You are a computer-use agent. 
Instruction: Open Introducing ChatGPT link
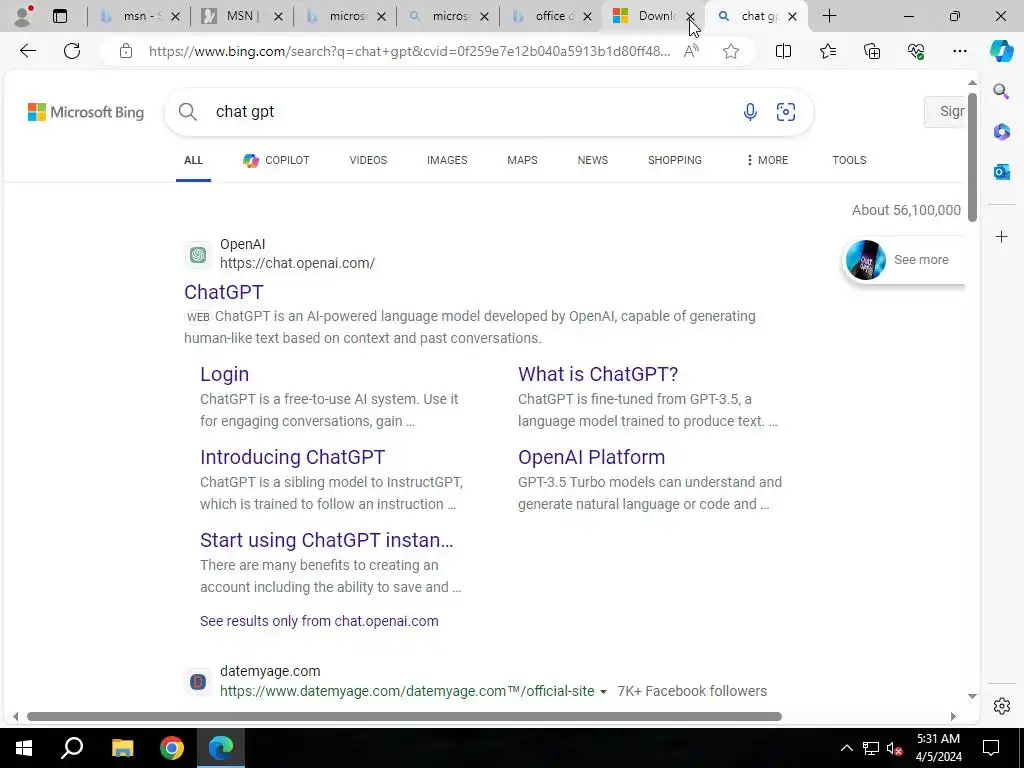click(x=293, y=457)
